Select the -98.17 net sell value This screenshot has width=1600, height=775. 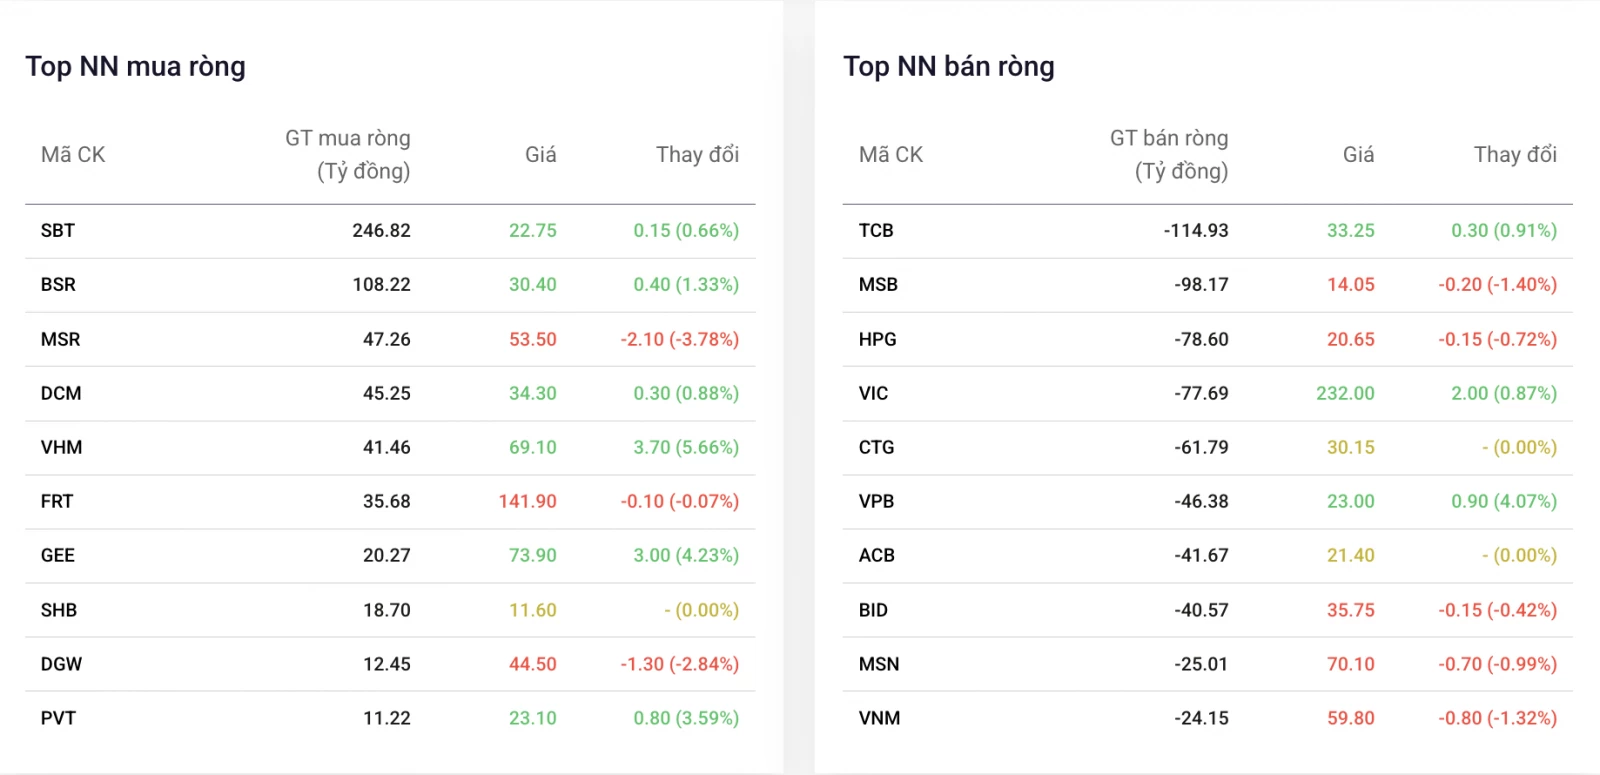(x=1202, y=285)
